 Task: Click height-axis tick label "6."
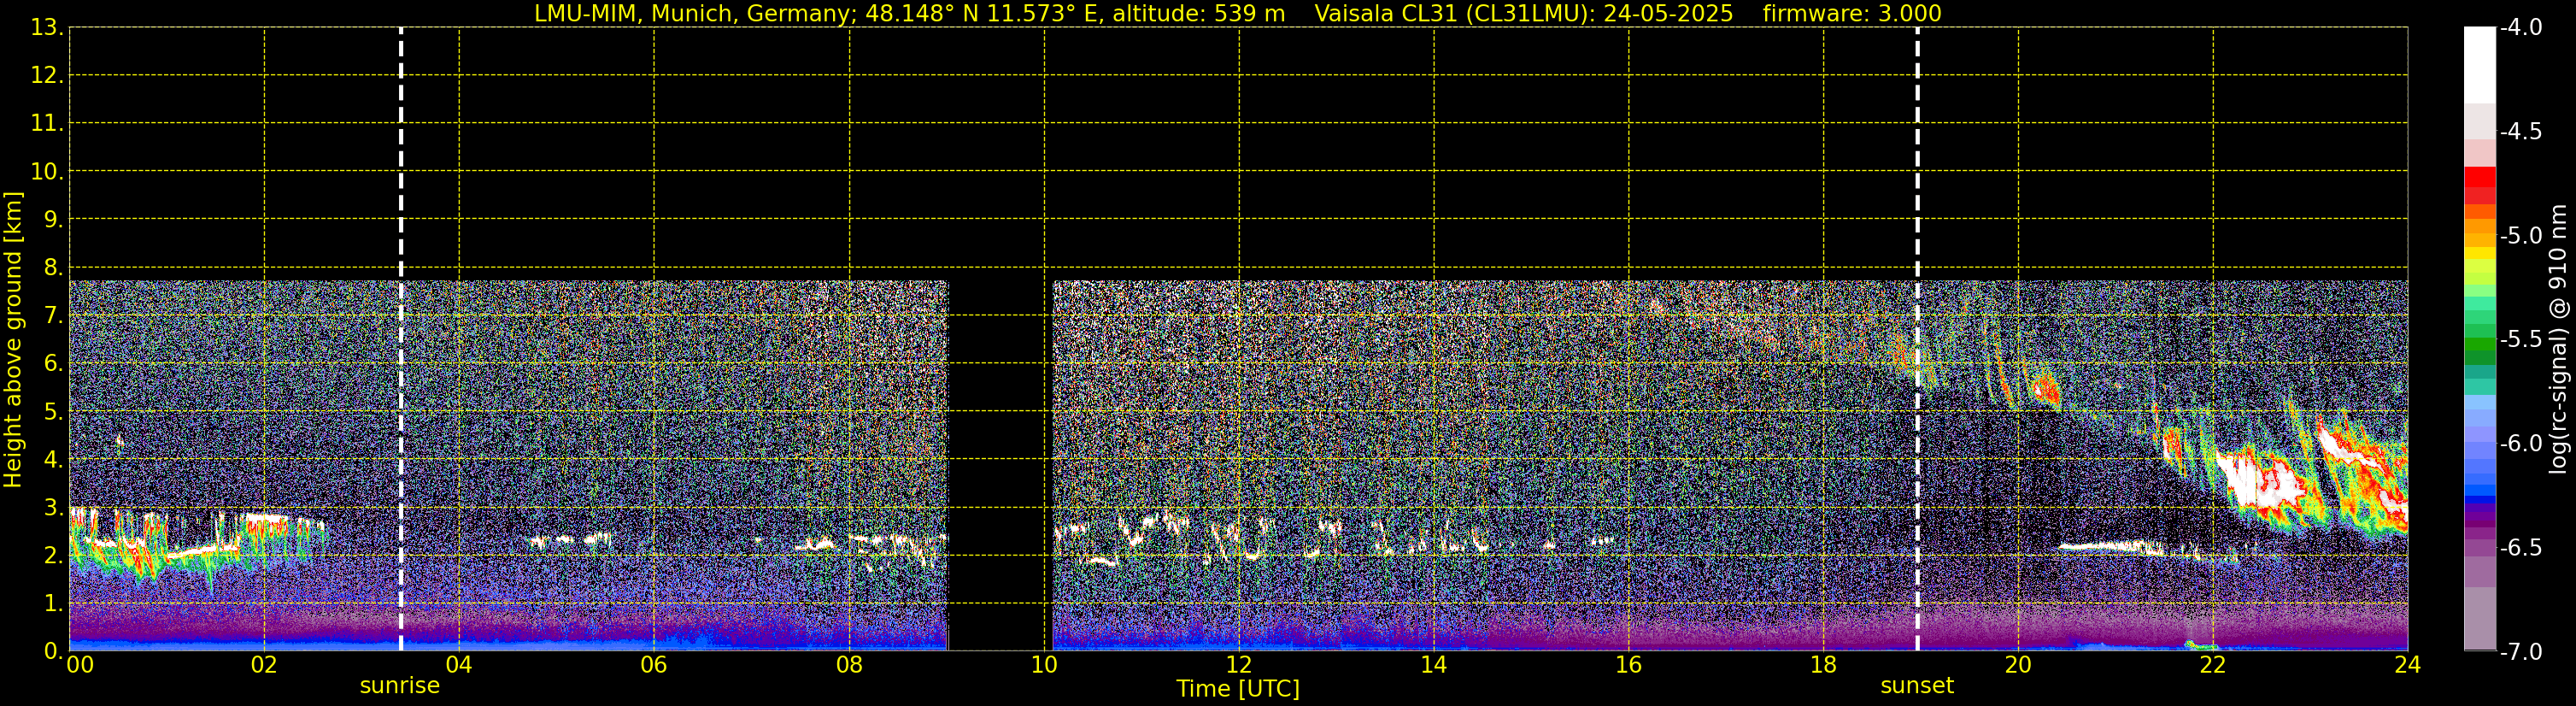click(53, 363)
